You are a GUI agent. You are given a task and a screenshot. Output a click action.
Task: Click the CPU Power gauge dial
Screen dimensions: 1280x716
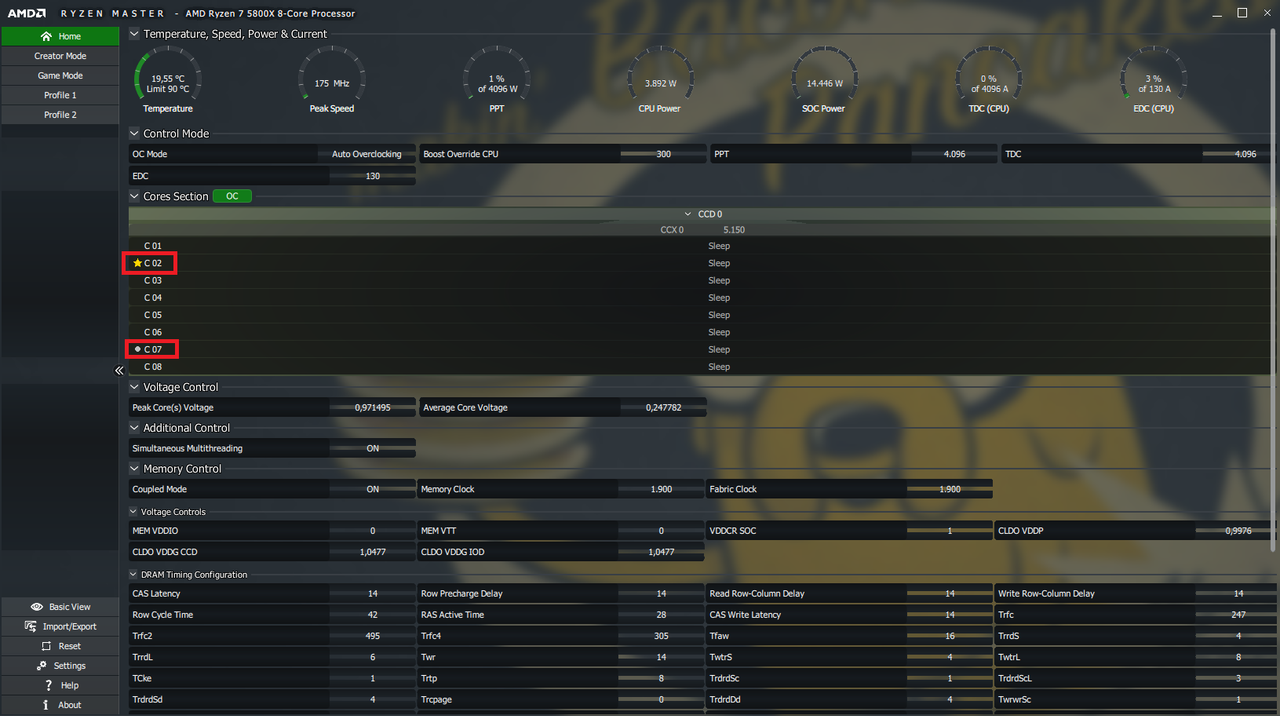[x=661, y=76]
